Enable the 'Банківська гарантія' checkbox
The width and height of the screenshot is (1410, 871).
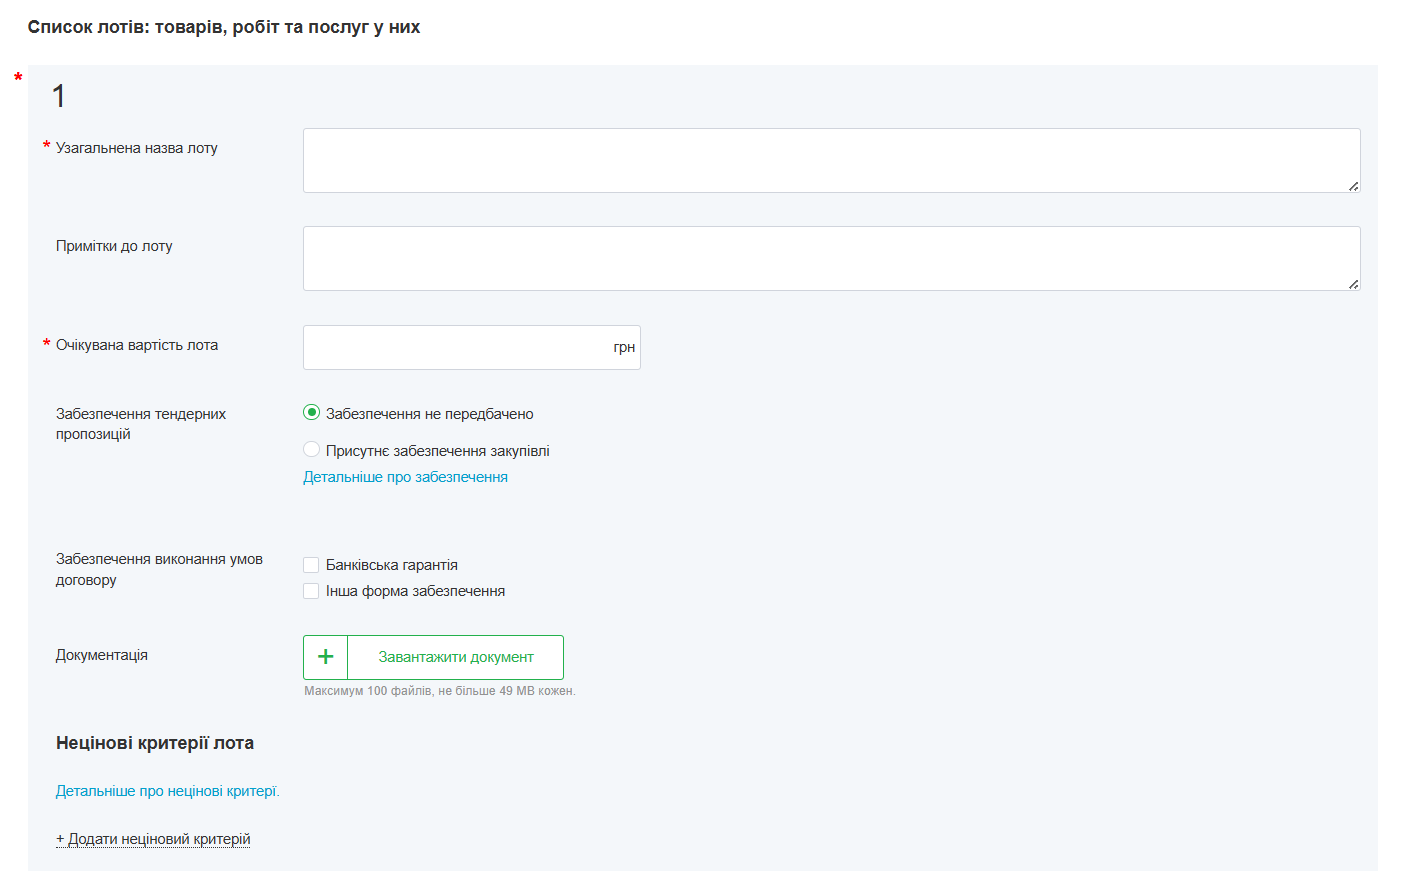pyautogui.click(x=311, y=565)
